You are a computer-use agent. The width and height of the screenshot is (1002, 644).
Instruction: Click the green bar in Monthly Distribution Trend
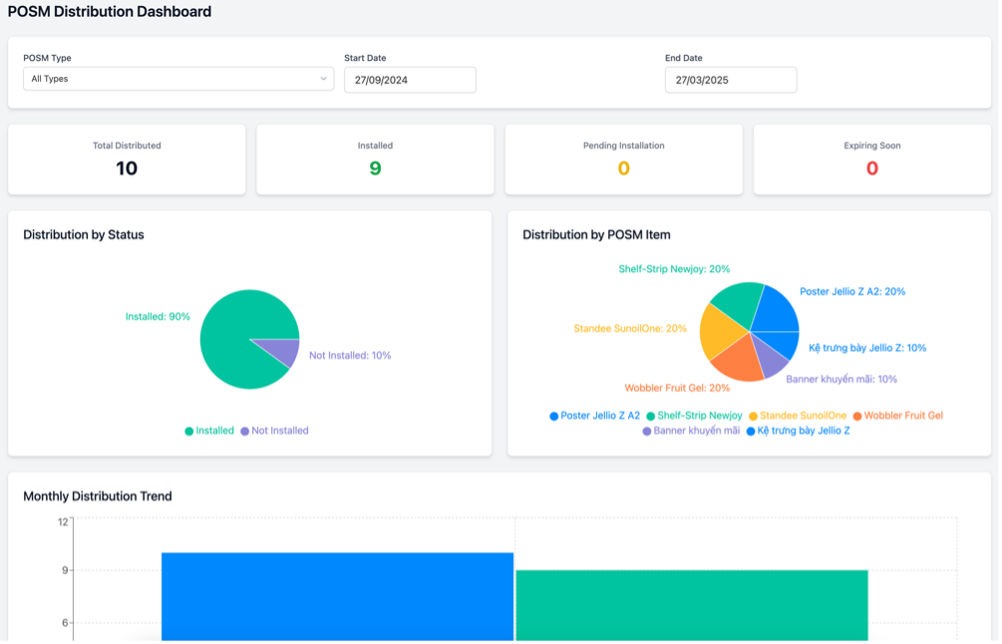pyautogui.click(x=691, y=605)
